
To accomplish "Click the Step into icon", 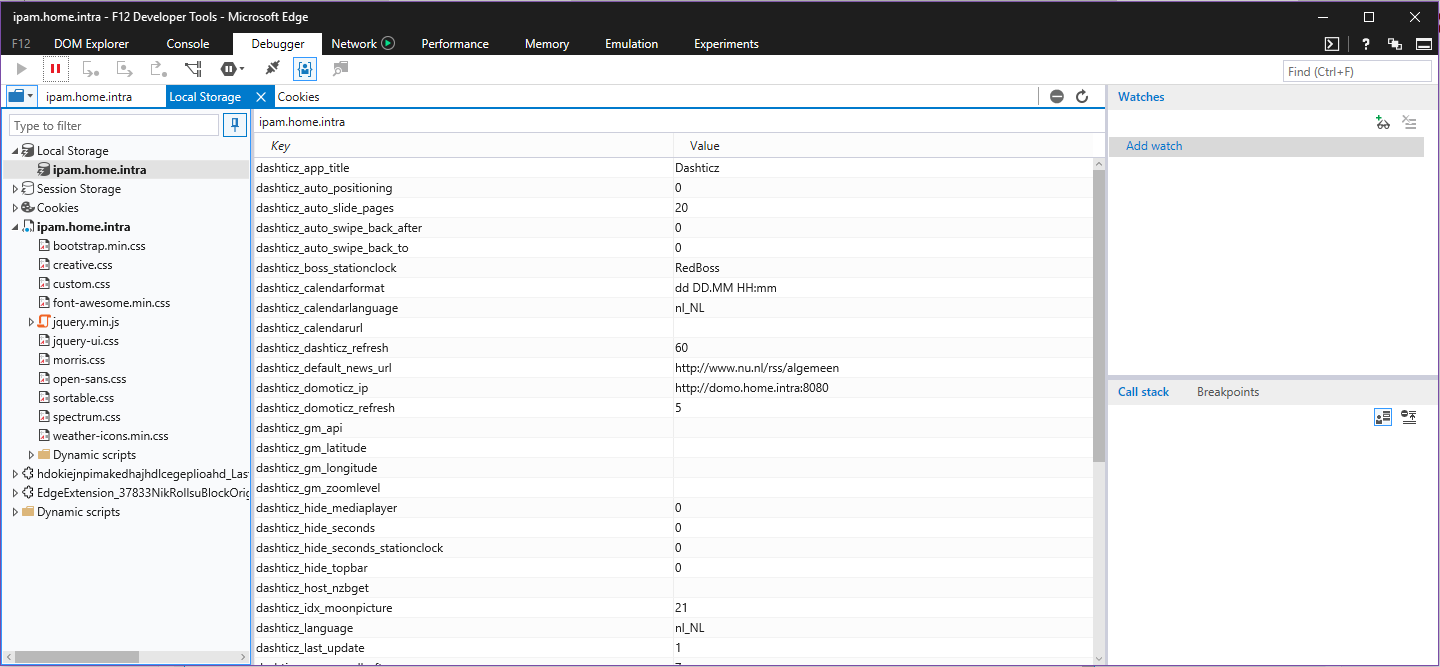I will click(91, 69).
